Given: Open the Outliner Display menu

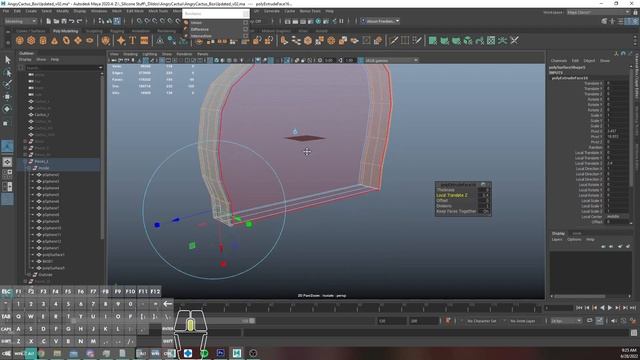Looking at the screenshot, I should point(25,60).
